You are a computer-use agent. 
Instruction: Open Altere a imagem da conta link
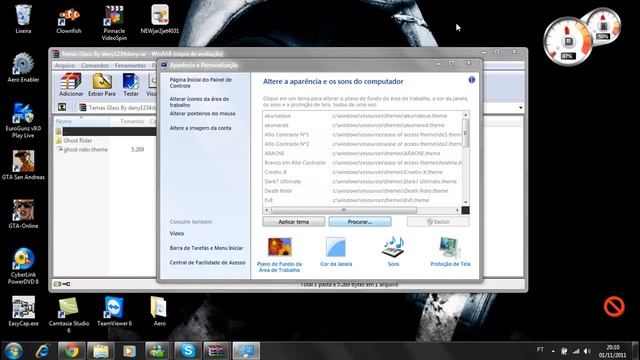(200, 128)
